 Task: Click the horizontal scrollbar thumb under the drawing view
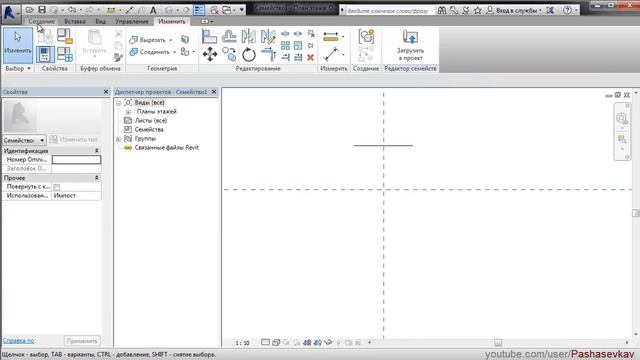pos(498,343)
